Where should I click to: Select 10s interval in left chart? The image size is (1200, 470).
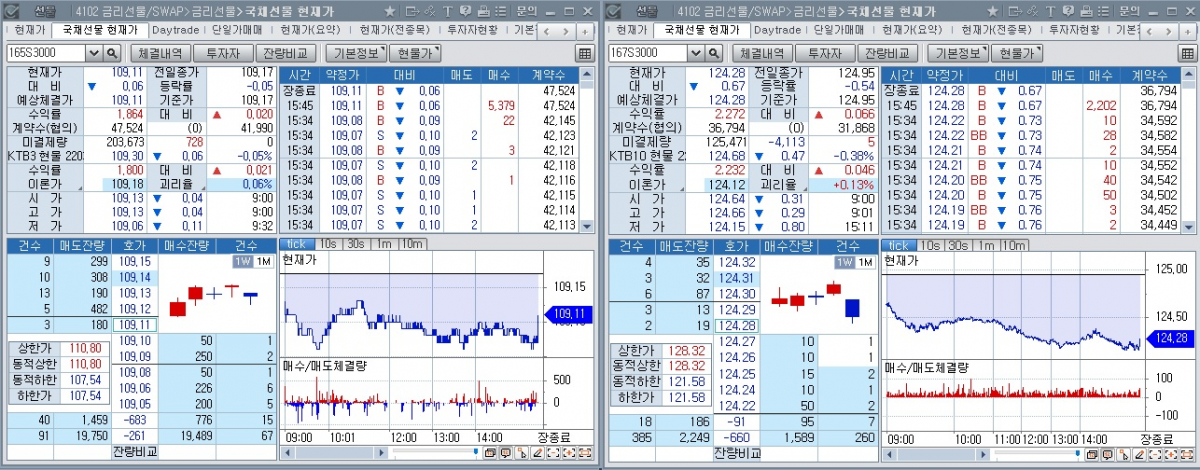click(x=327, y=245)
